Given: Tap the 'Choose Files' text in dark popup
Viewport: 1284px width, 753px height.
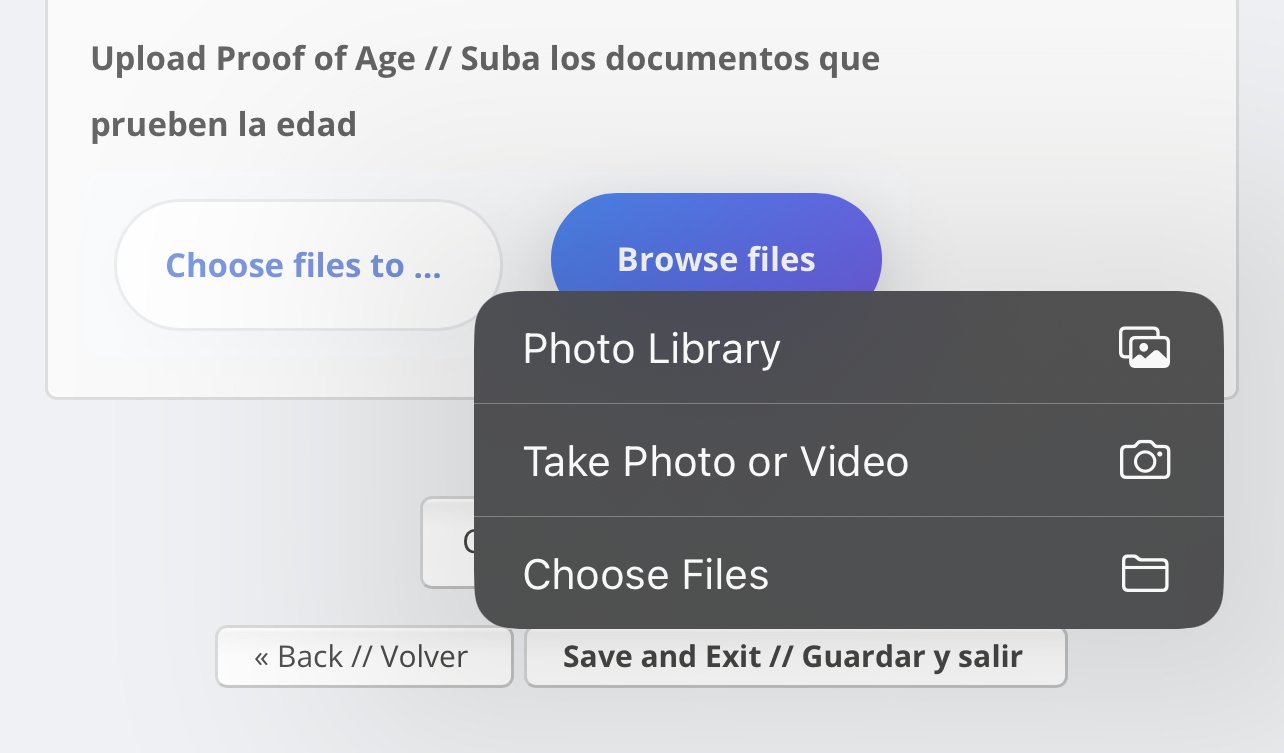Looking at the screenshot, I should (646, 574).
